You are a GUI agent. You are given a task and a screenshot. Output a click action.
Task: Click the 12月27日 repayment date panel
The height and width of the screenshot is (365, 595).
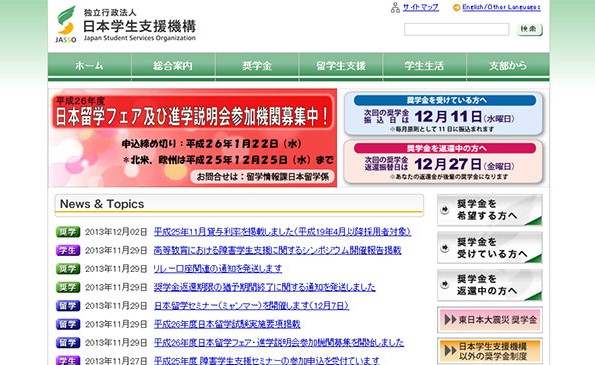pos(444,162)
